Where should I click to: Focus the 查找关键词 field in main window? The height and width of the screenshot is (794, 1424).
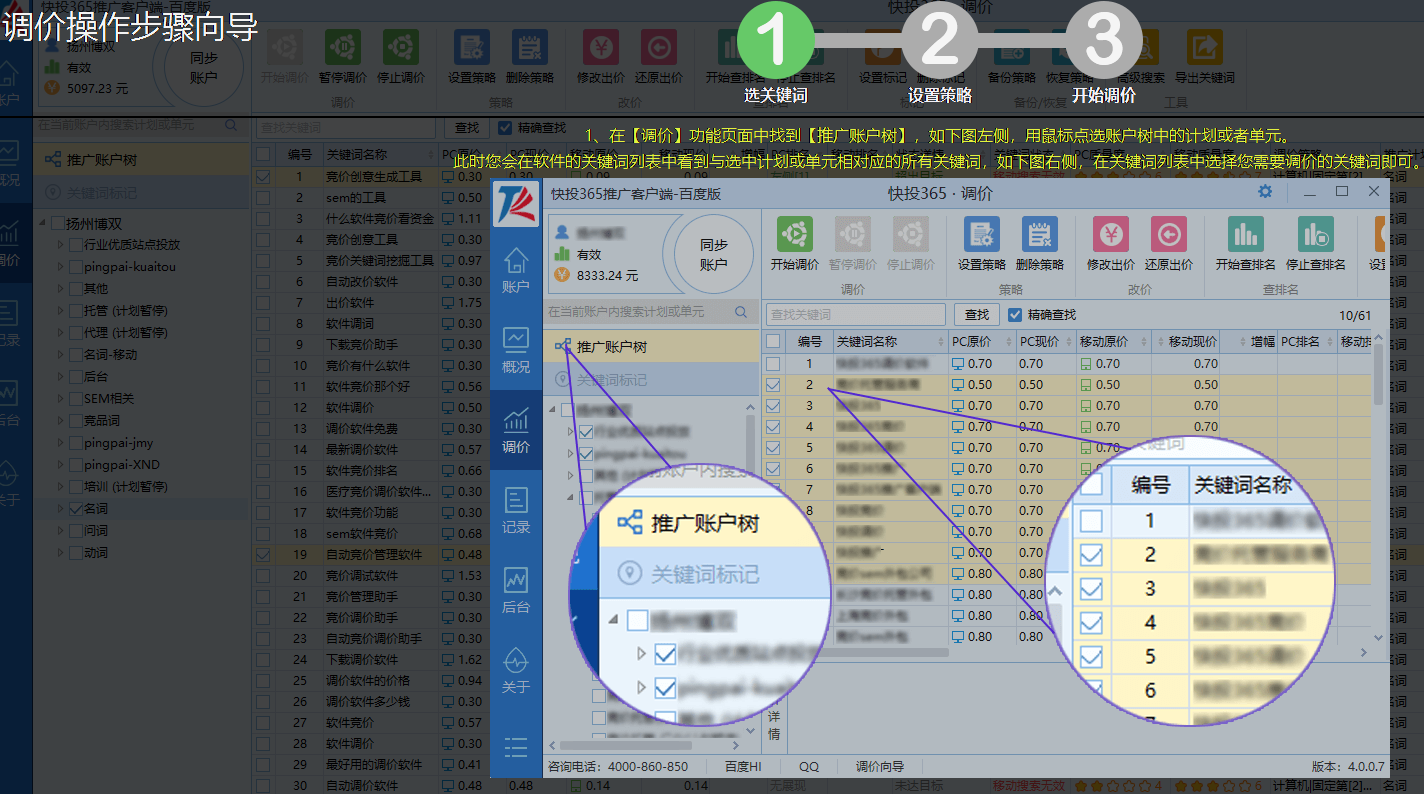(x=346, y=128)
